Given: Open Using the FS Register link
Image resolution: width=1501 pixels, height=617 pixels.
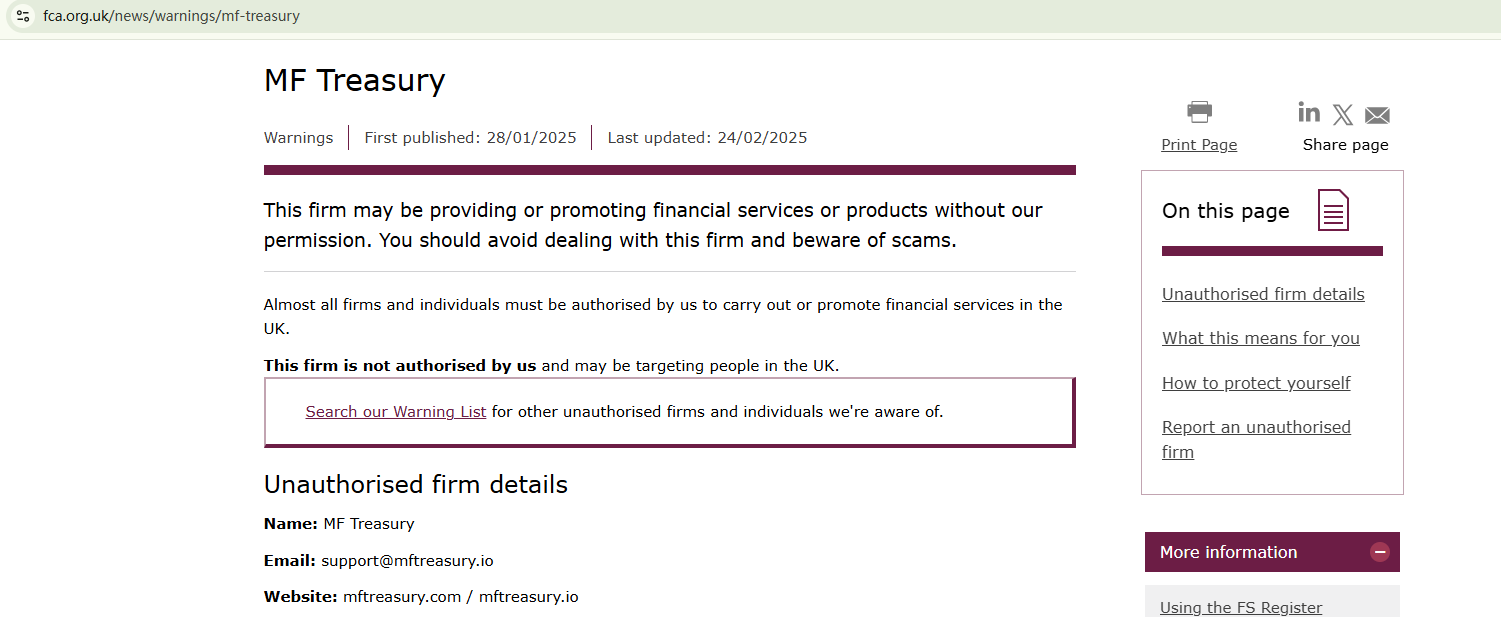Looking at the screenshot, I should pos(1241,607).
